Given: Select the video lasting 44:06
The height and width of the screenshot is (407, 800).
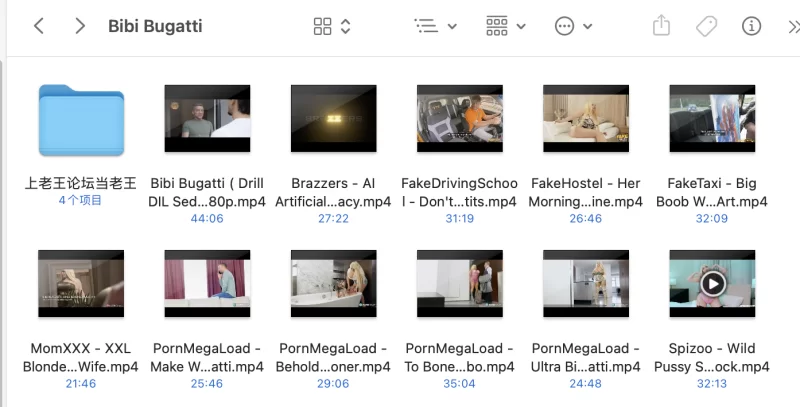Looking at the screenshot, I should (x=207, y=118).
